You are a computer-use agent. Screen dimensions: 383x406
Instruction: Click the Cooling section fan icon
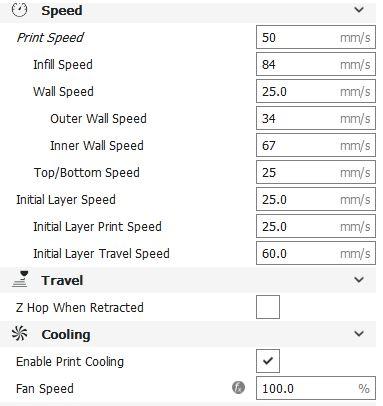tap(20, 334)
